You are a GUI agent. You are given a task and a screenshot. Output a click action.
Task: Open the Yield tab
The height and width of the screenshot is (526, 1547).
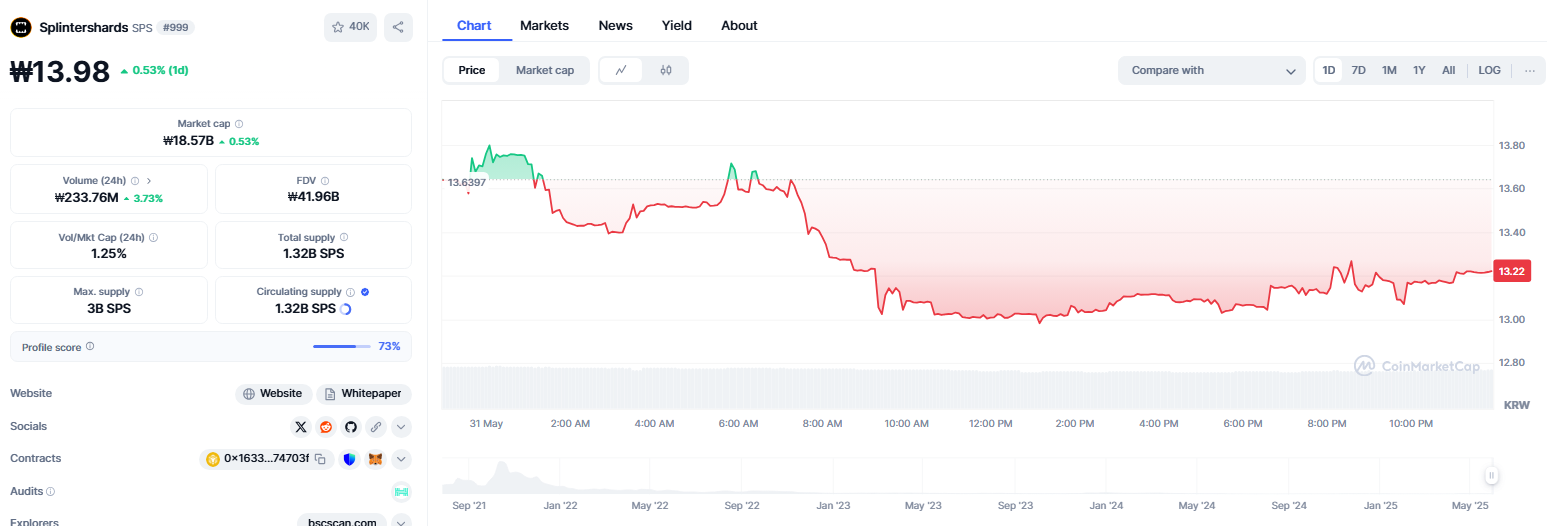677,25
